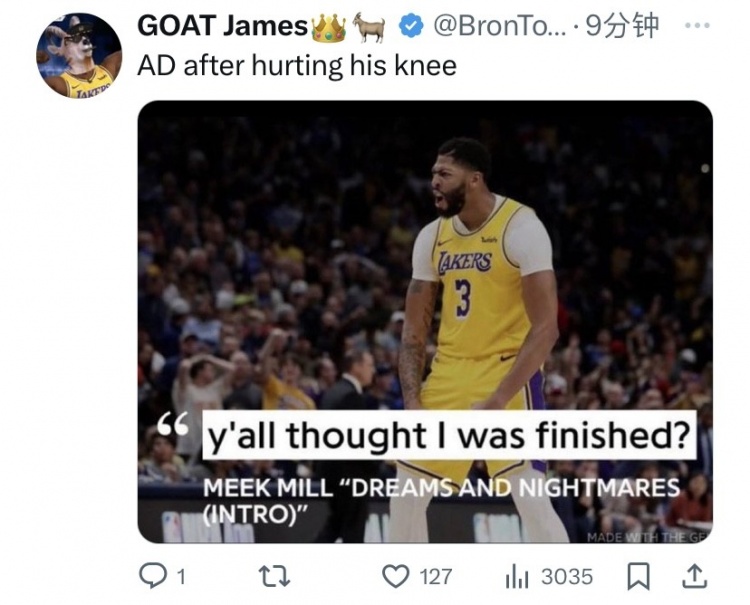Open the three-dot more options menu
Image resolution: width=750 pixels, height=605 pixels.
(696, 26)
